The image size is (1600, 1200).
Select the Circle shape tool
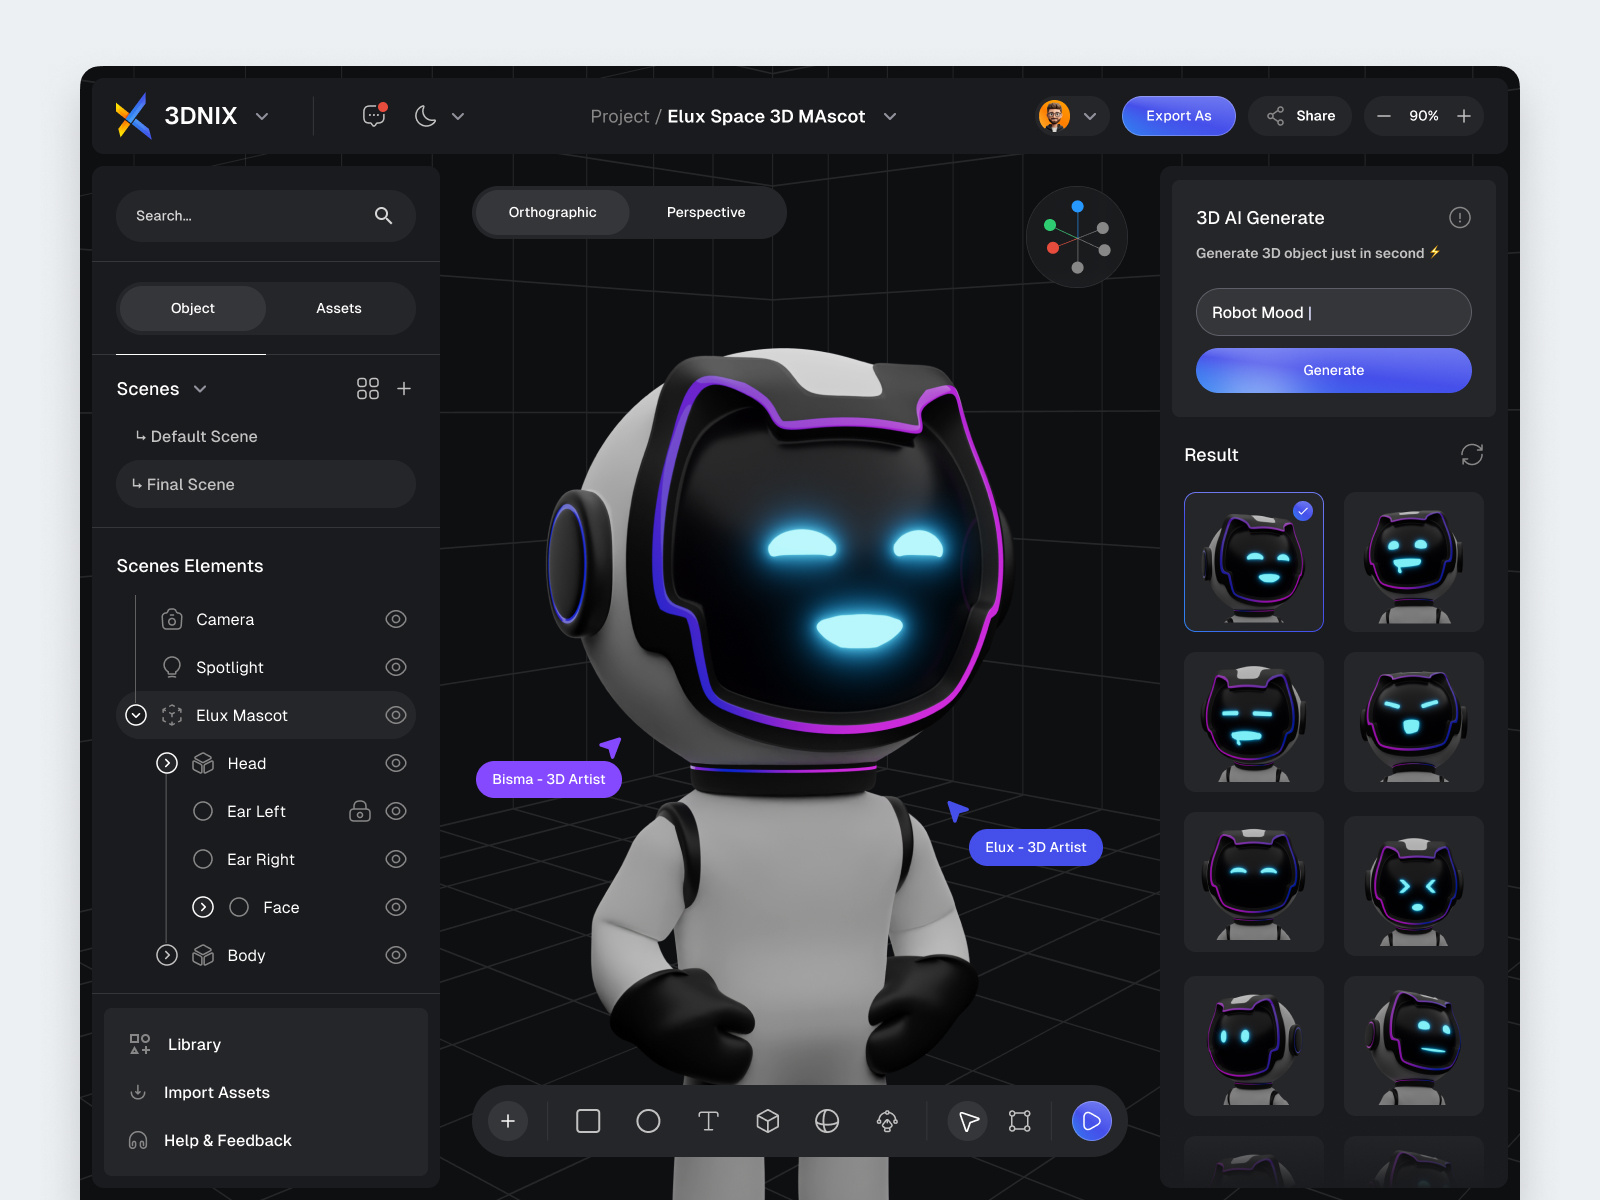(648, 1121)
